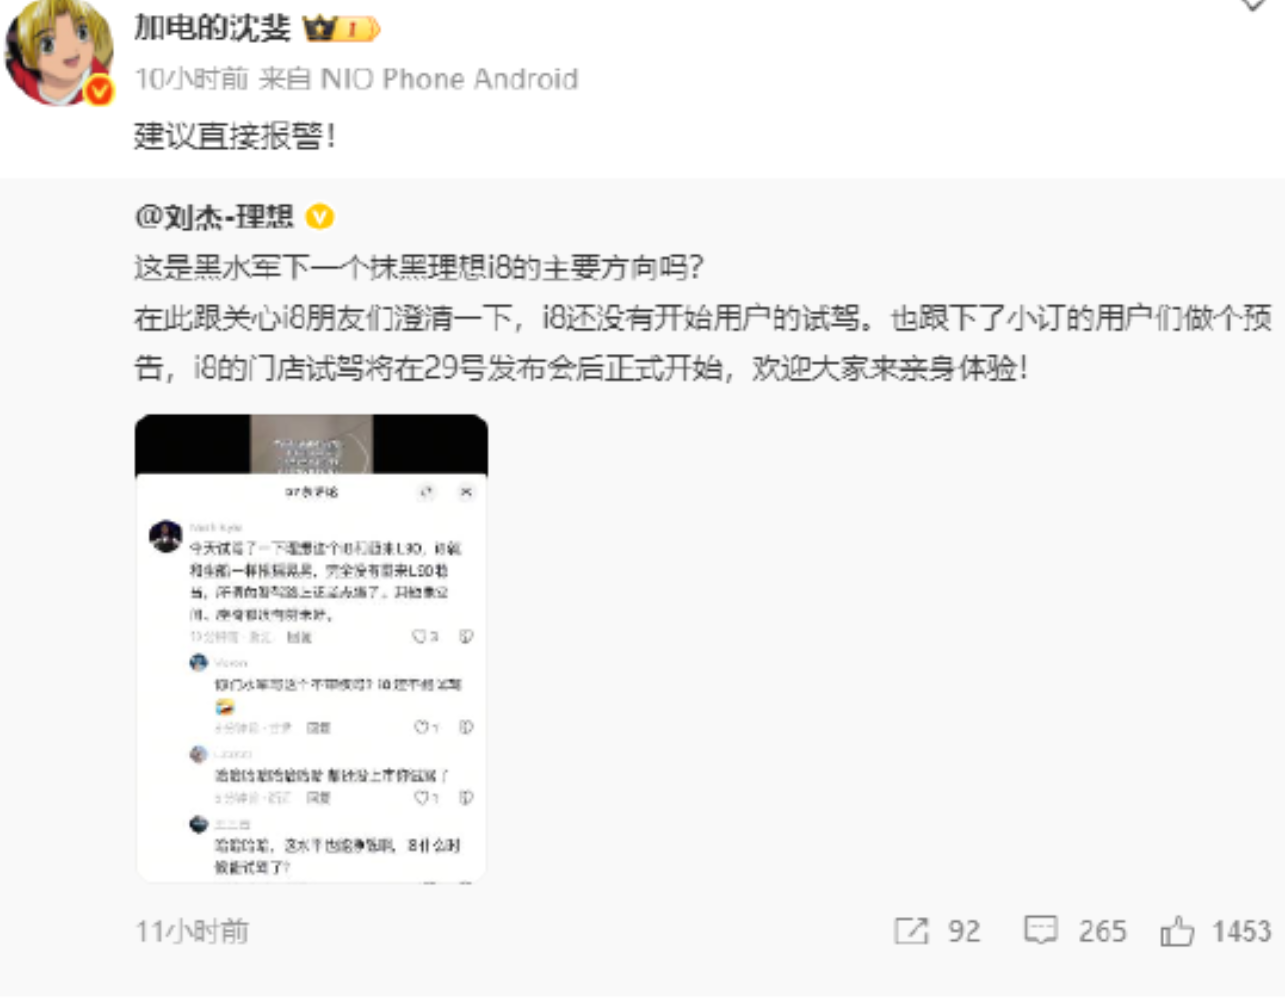Click the username 加电的沈斐
The height and width of the screenshot is (1001, 1285).
(212, 27)
